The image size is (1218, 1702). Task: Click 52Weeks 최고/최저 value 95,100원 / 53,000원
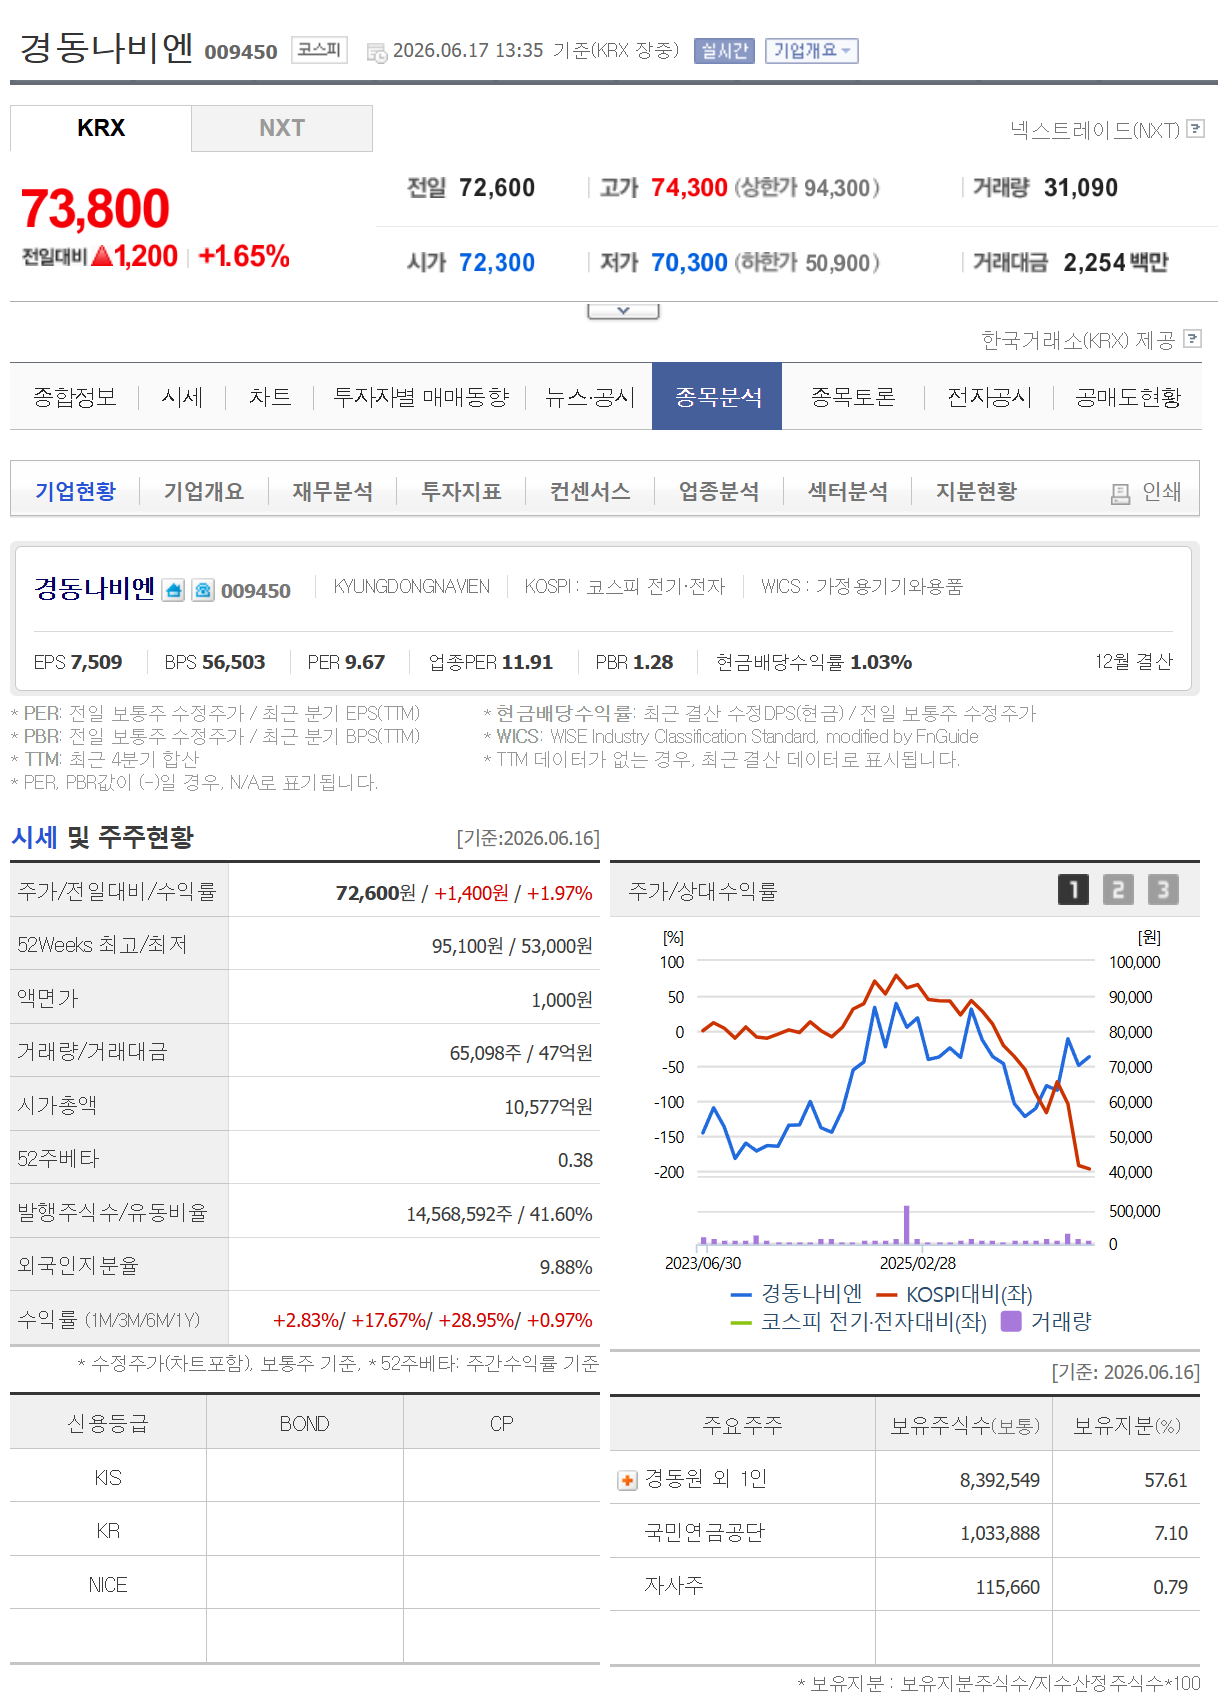click(x=512, y=945)
